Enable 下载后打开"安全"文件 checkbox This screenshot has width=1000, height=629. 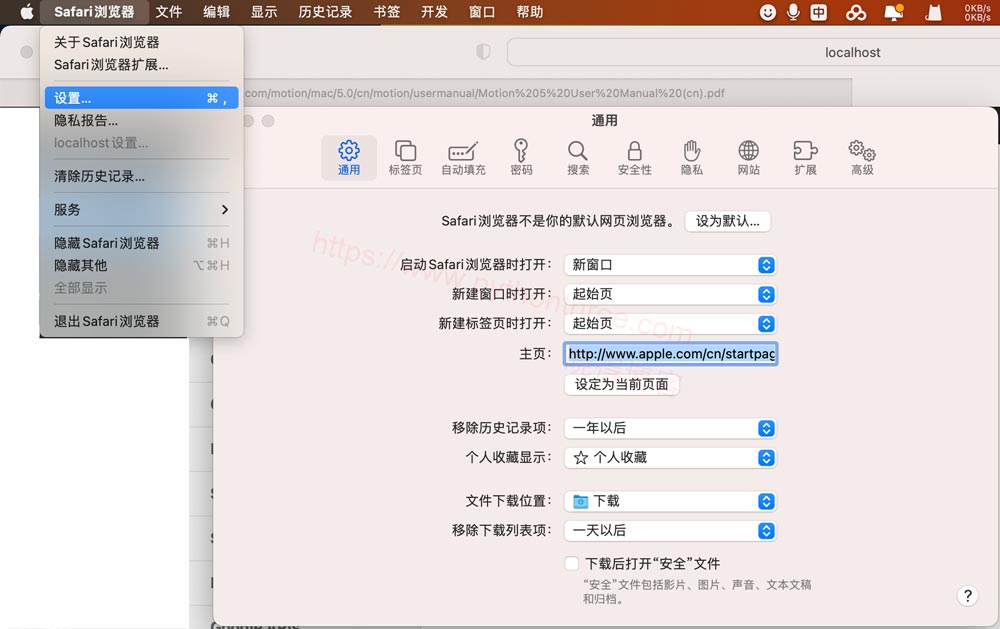(x=572, y=564)
